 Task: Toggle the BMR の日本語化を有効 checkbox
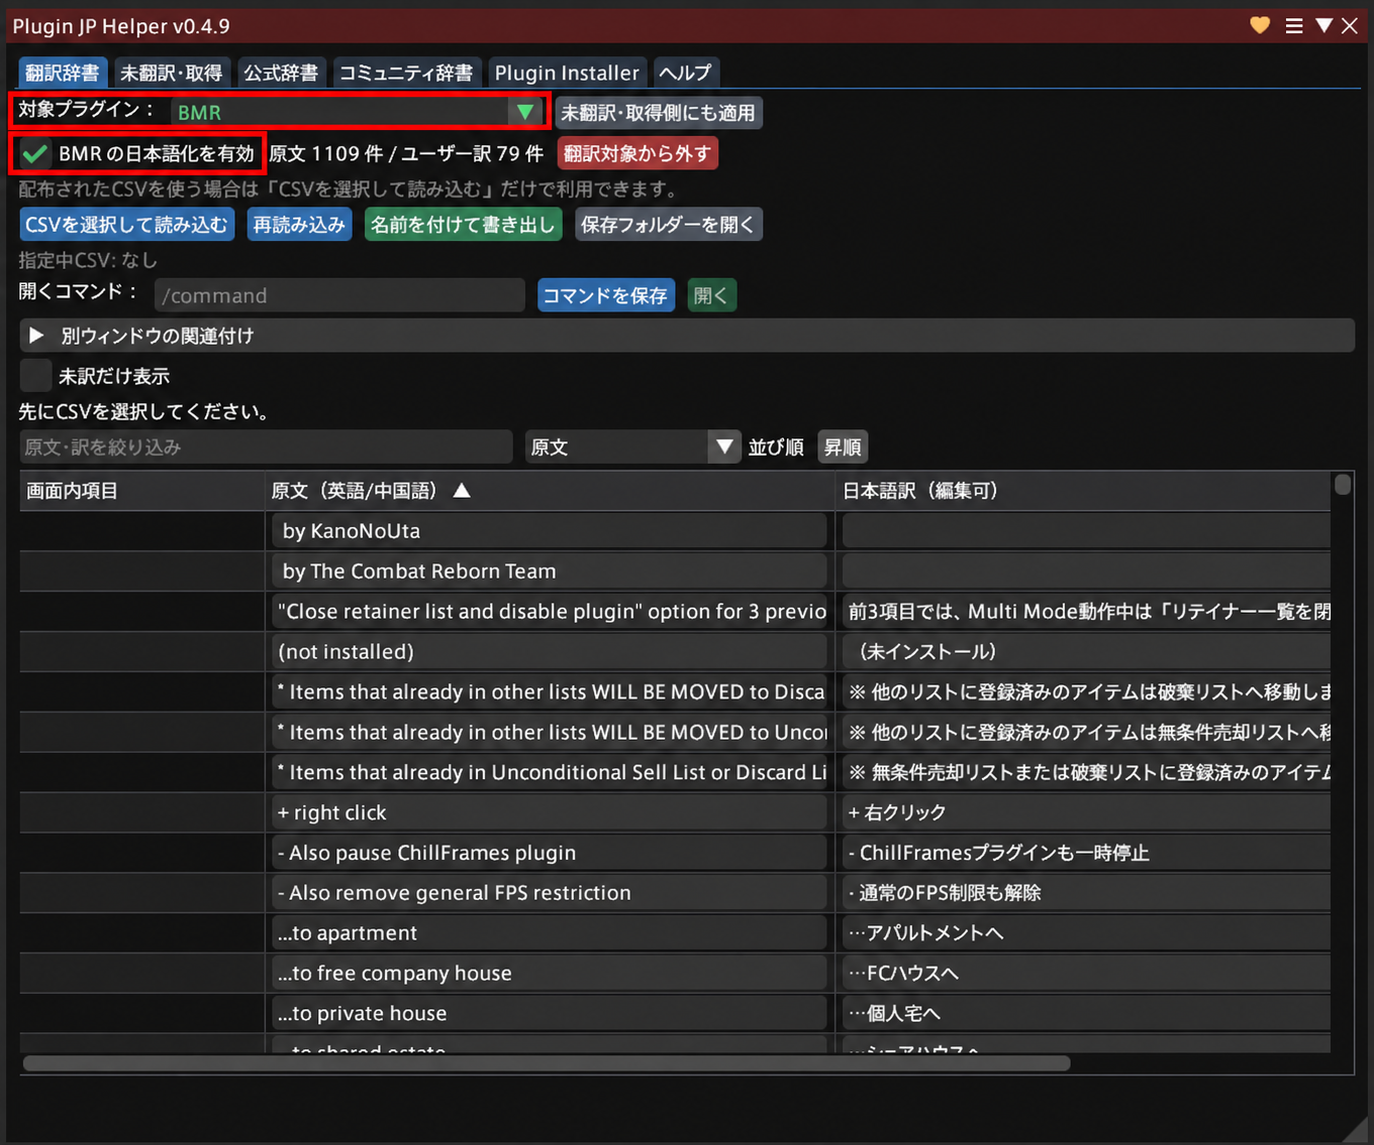[x=35, y=153]
